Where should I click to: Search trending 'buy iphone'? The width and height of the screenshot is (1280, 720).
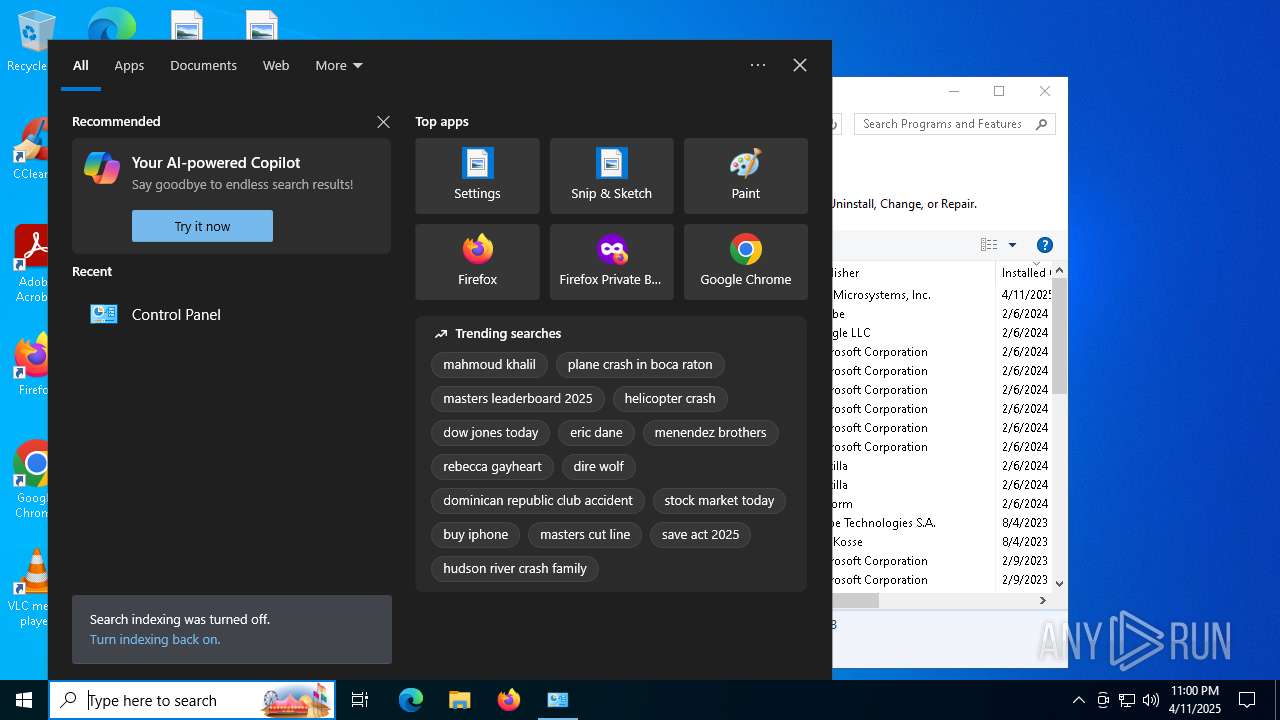pos(476,535)
